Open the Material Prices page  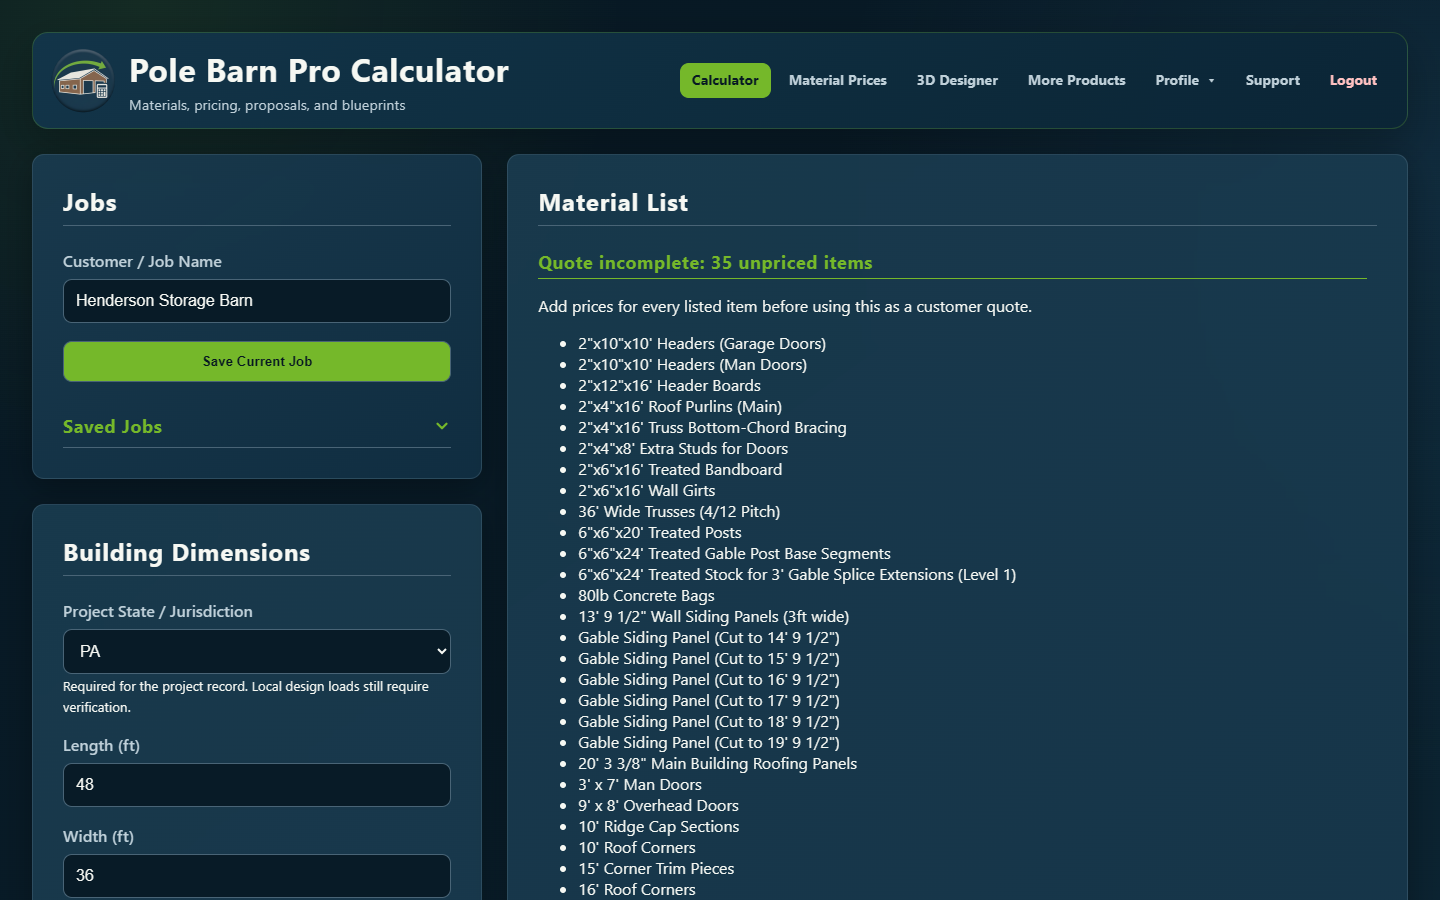pyautogui.click(x=838, y=80)
